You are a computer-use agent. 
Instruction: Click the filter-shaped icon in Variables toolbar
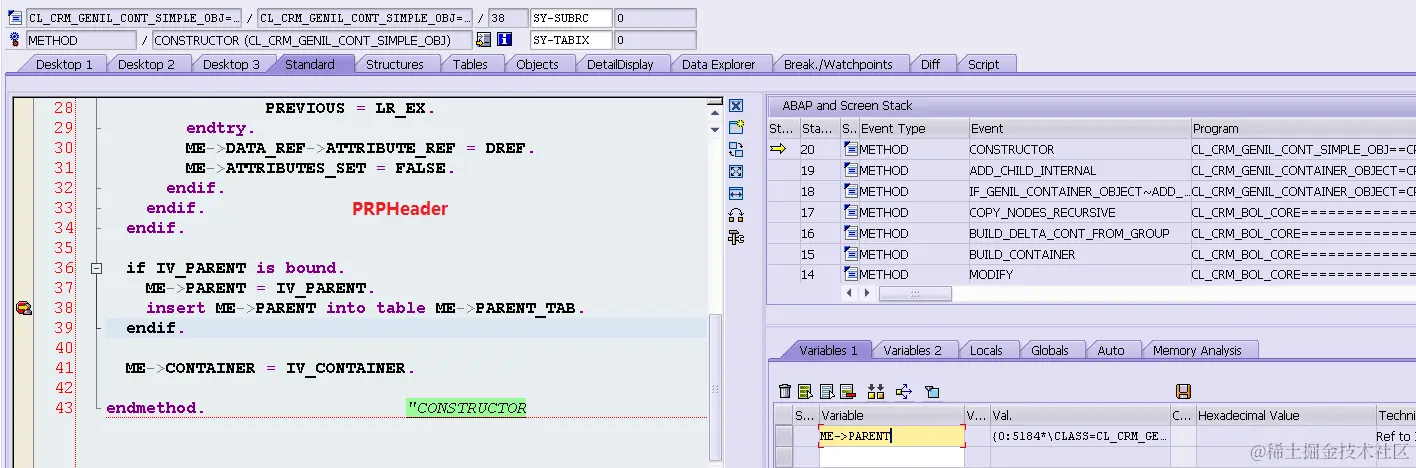(932, 391)
